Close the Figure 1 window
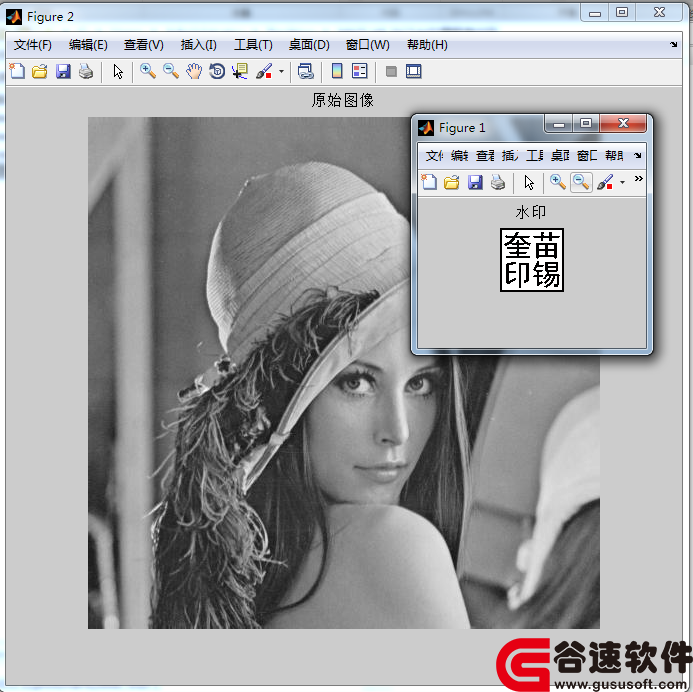693x692 pixels. pyautogui.click(x=623, y=123)
